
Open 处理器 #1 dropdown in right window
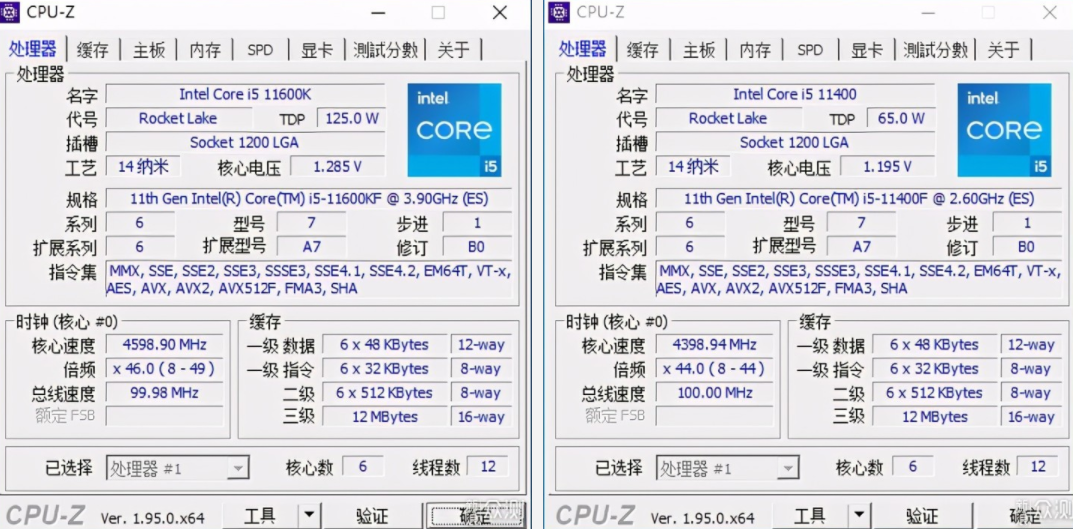point(727,469)
